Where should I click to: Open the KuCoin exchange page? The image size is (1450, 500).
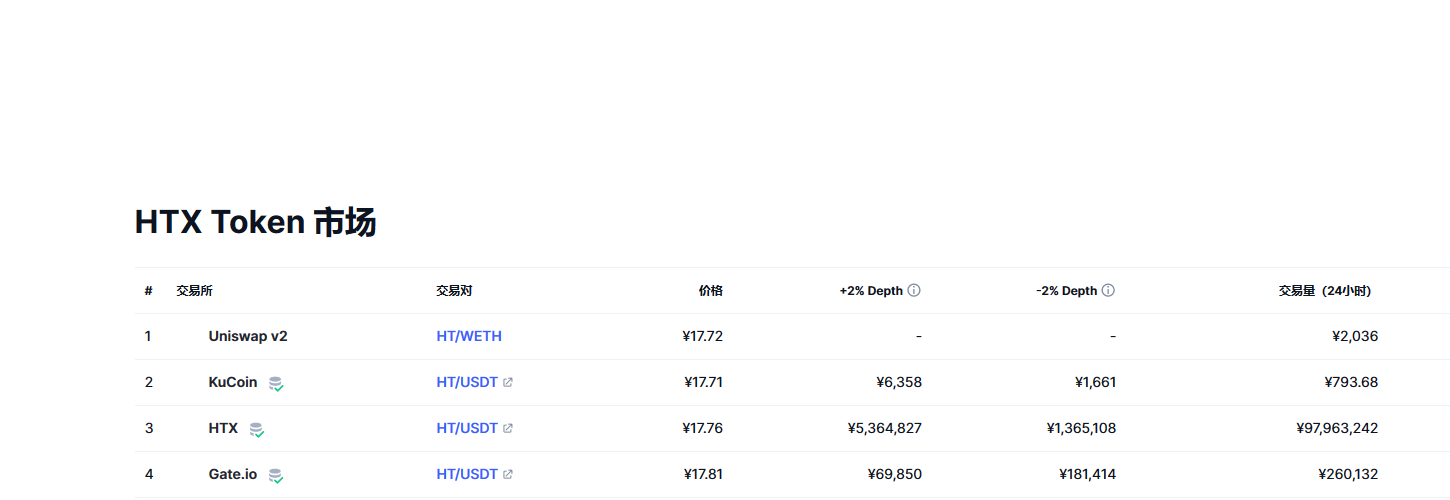click(233, 383)
